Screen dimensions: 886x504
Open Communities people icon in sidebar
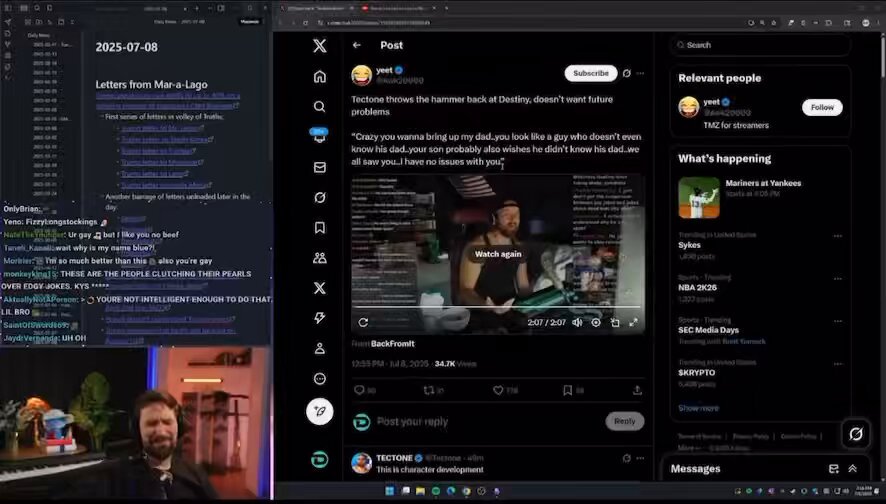pyautogui.click(x=320, y=258)
